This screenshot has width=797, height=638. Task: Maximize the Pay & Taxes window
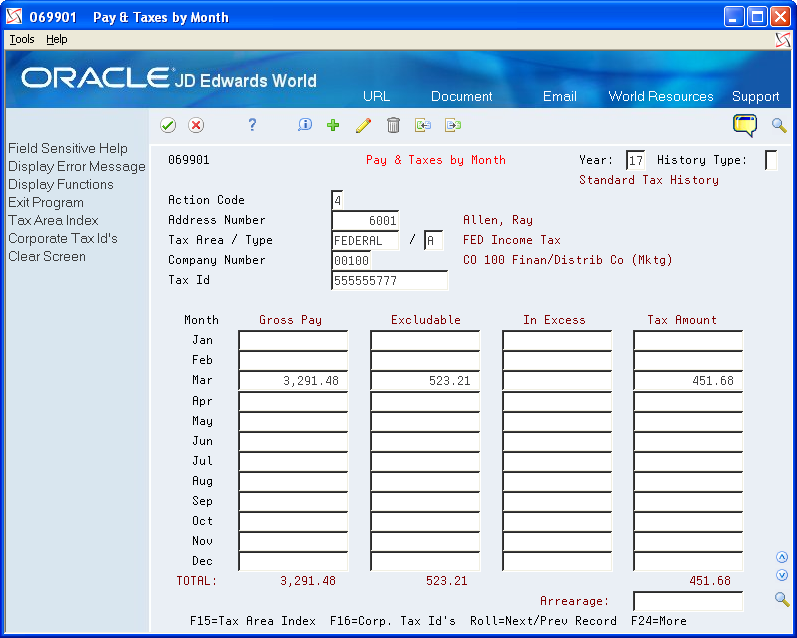coord(757,17)
